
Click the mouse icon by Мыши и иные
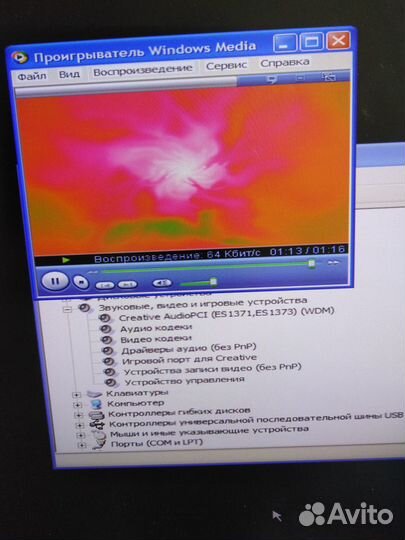coord(99,435)
